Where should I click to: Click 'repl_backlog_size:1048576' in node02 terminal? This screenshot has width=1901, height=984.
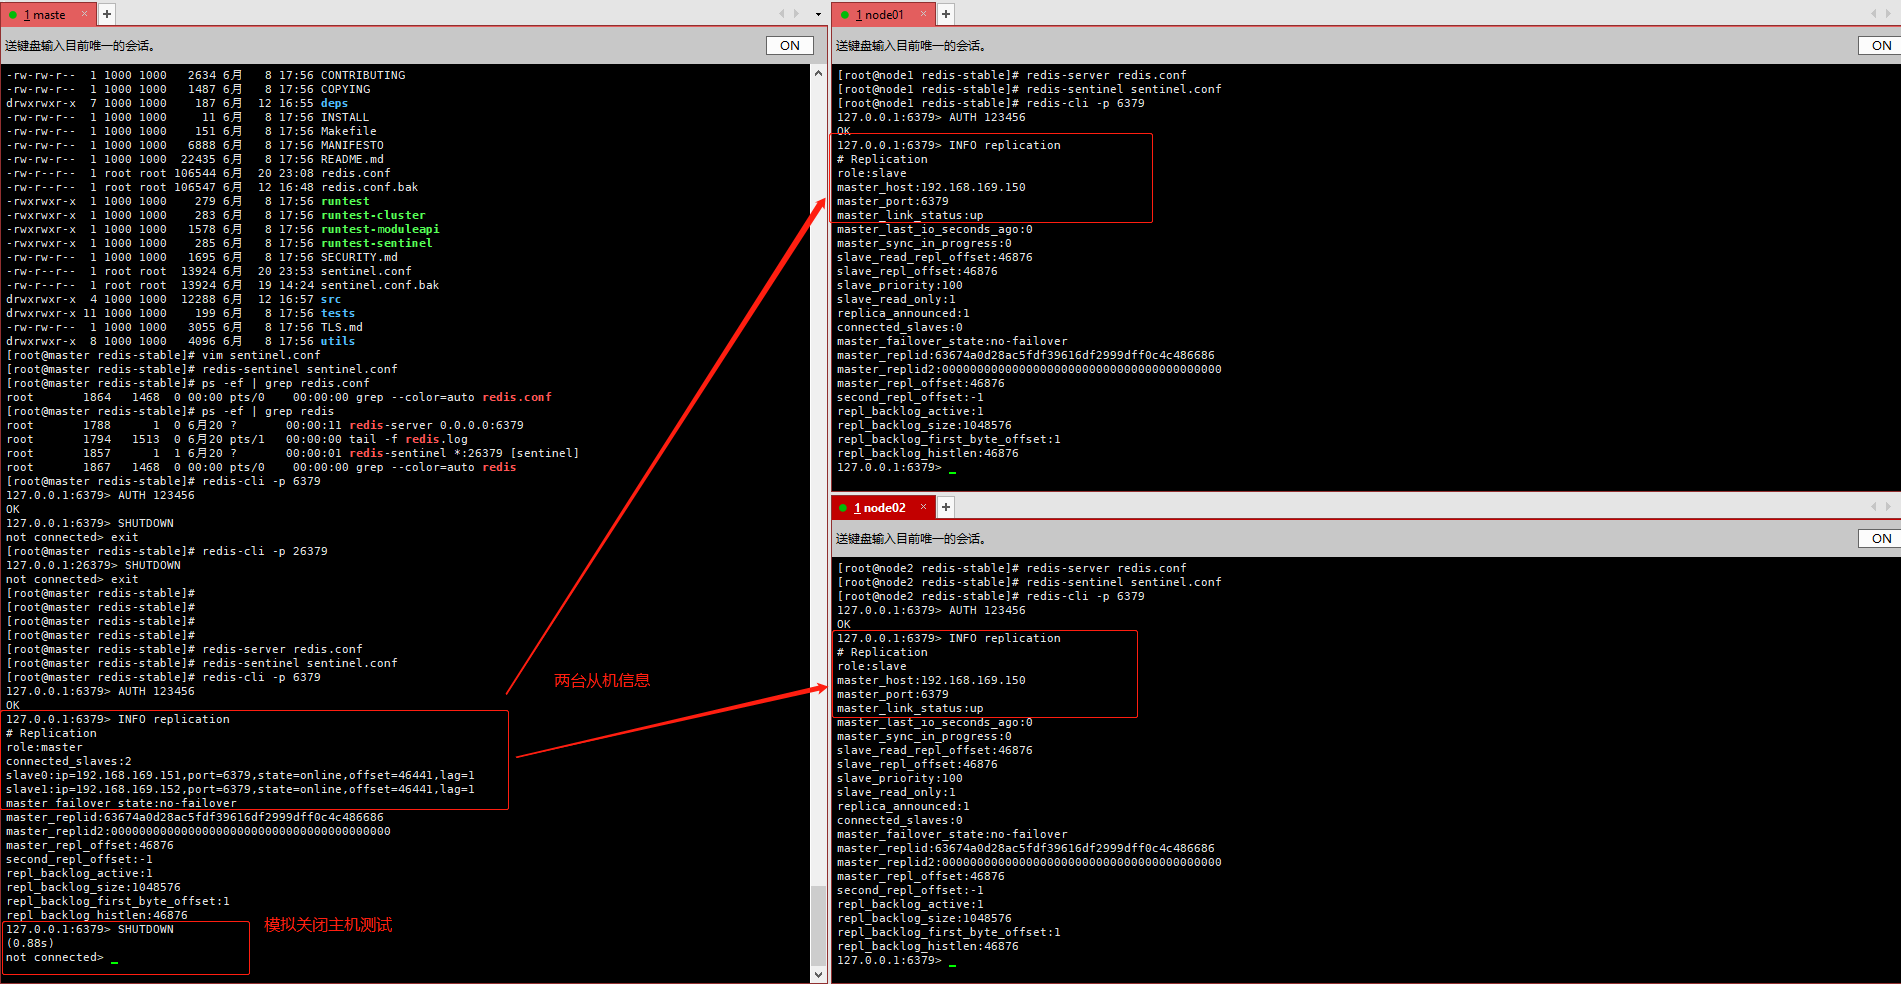coord(924,919)
